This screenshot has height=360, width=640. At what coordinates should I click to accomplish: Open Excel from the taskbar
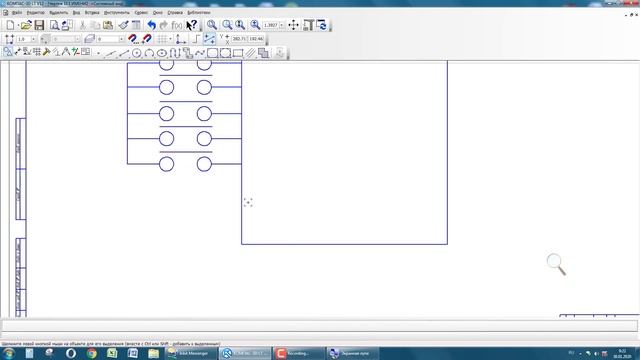click(x=112, y=353)
